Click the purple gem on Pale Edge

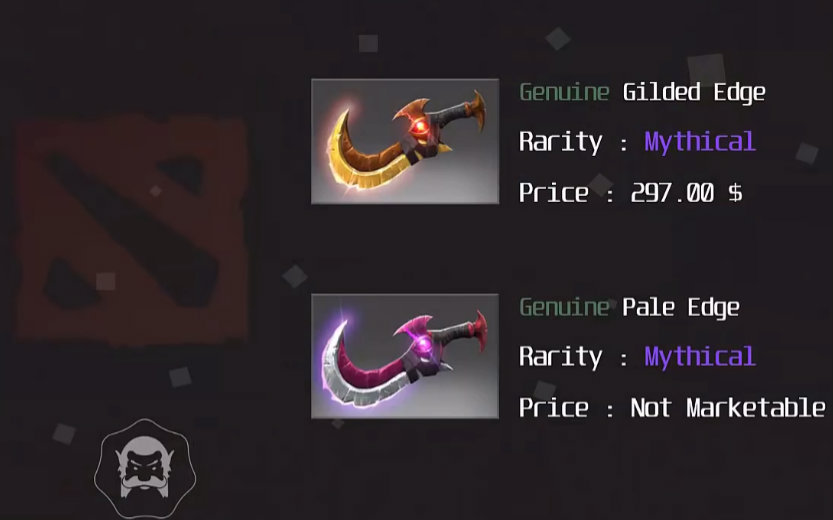point(424,346)
